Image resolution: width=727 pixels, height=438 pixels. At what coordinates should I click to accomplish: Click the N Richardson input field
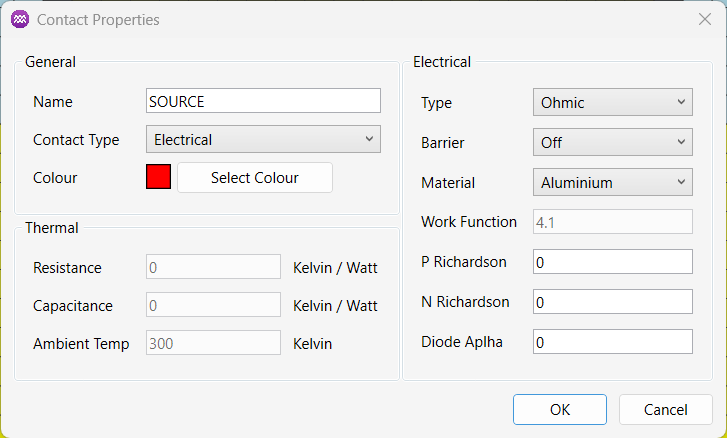(x=612, y=302)
